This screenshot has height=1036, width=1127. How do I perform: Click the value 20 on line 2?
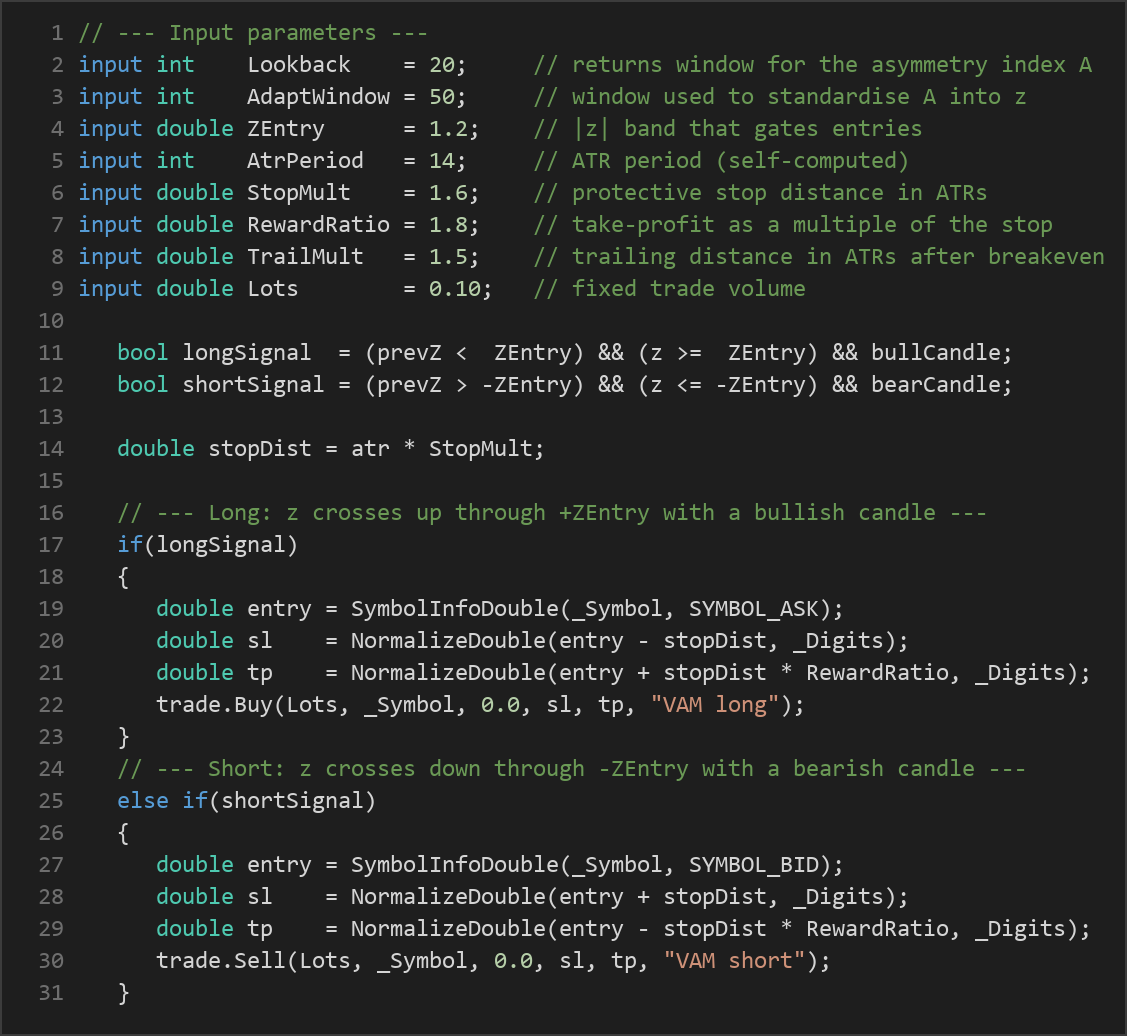pos(442,65)
